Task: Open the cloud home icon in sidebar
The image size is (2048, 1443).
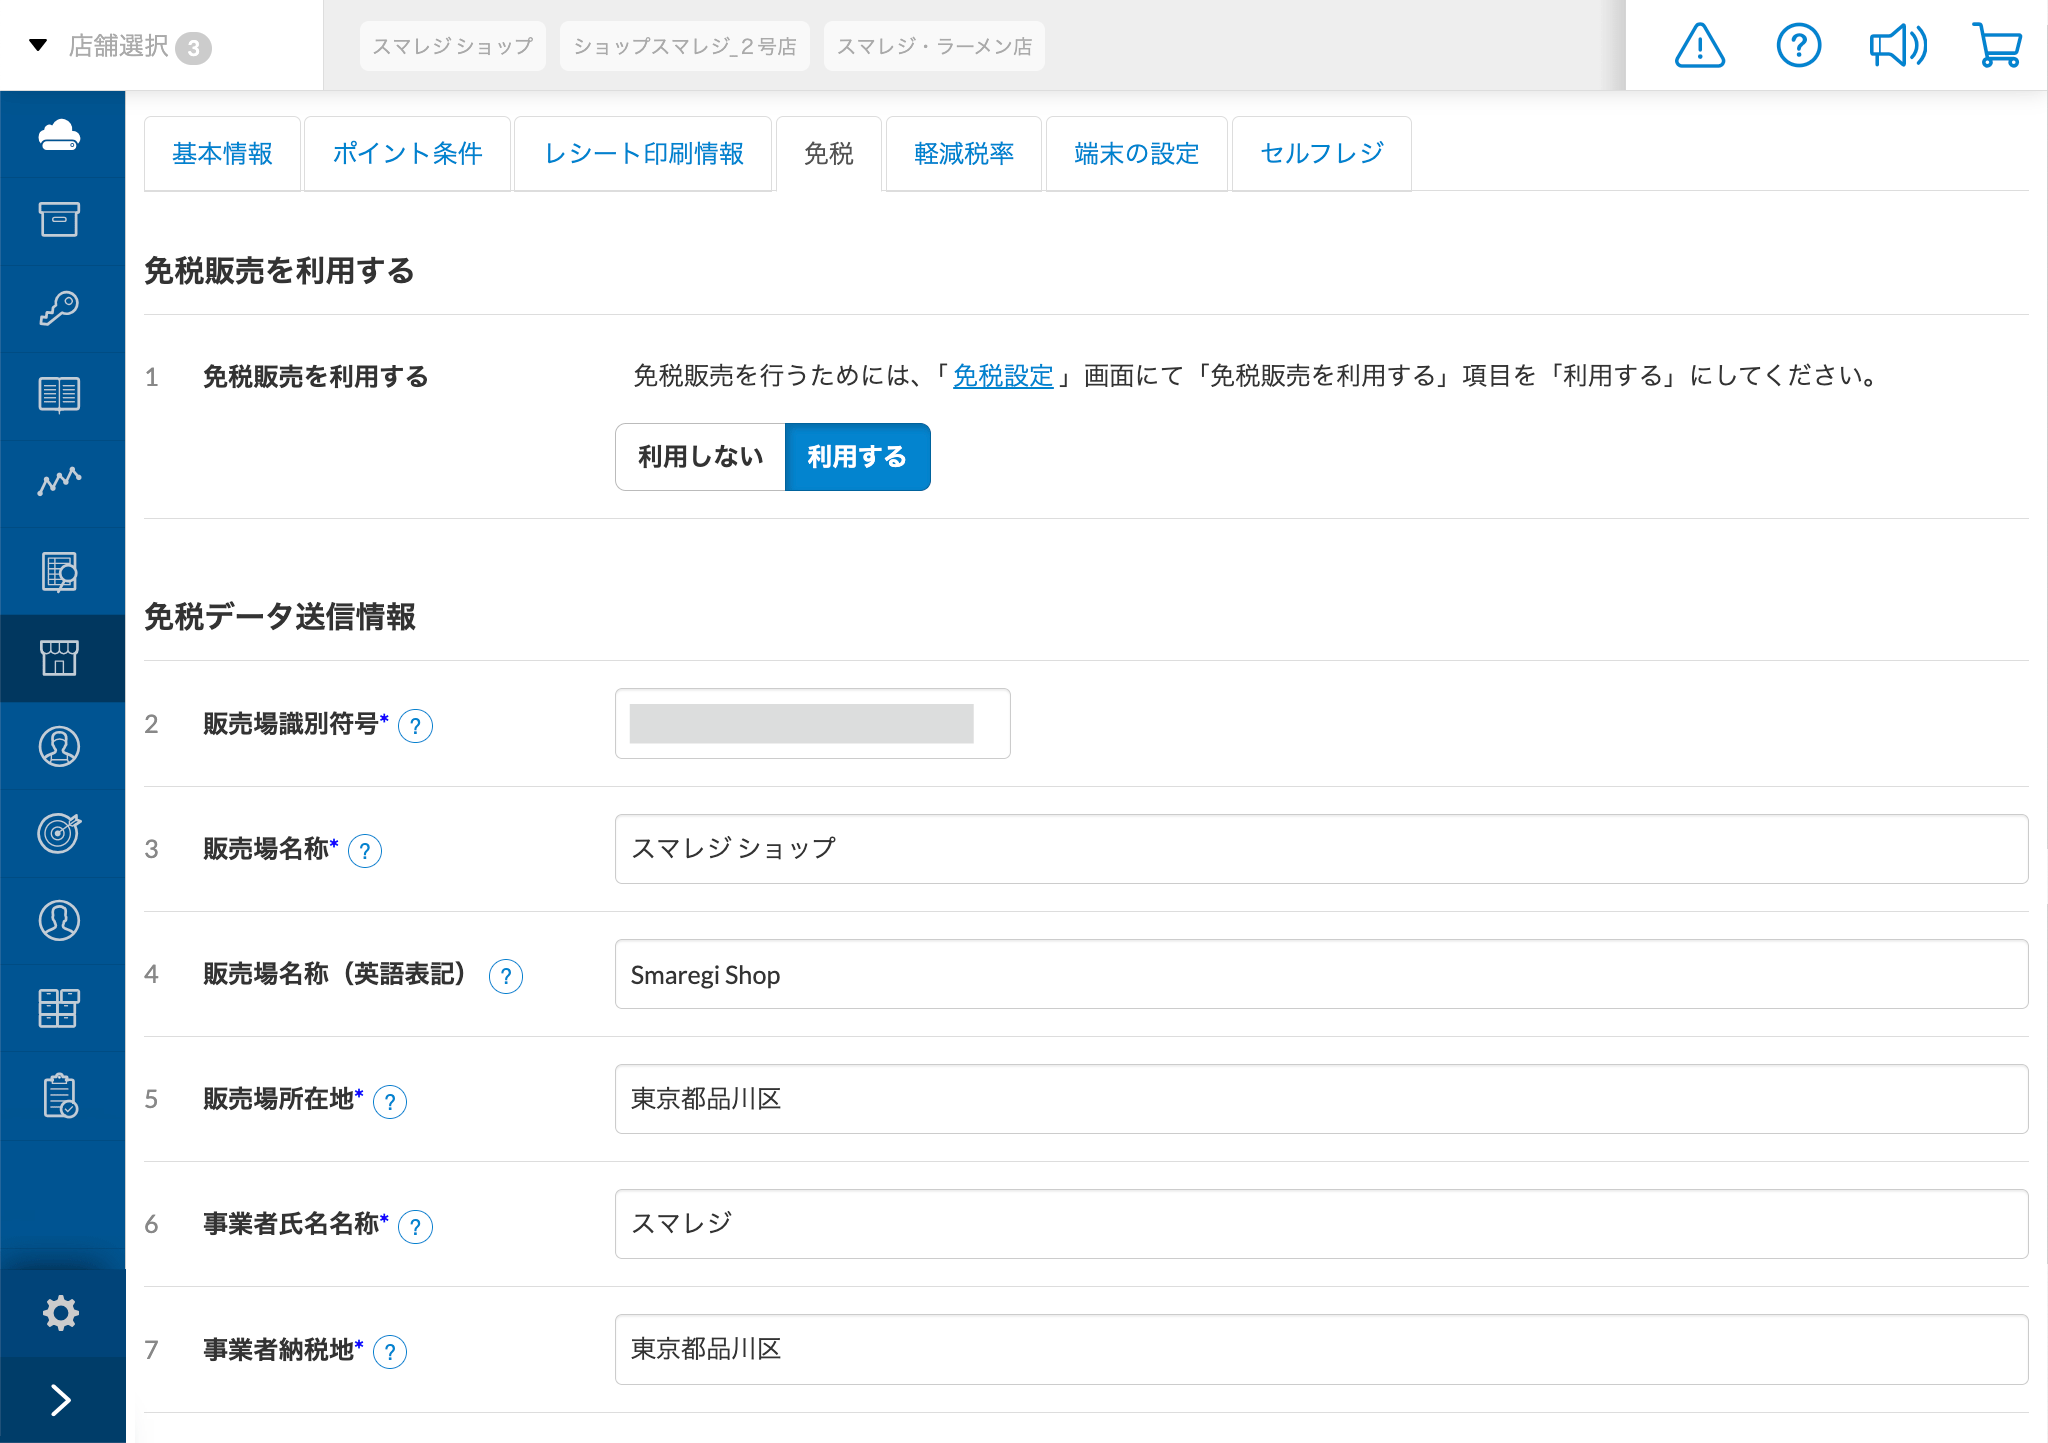Action: click(x=60, y=134)
